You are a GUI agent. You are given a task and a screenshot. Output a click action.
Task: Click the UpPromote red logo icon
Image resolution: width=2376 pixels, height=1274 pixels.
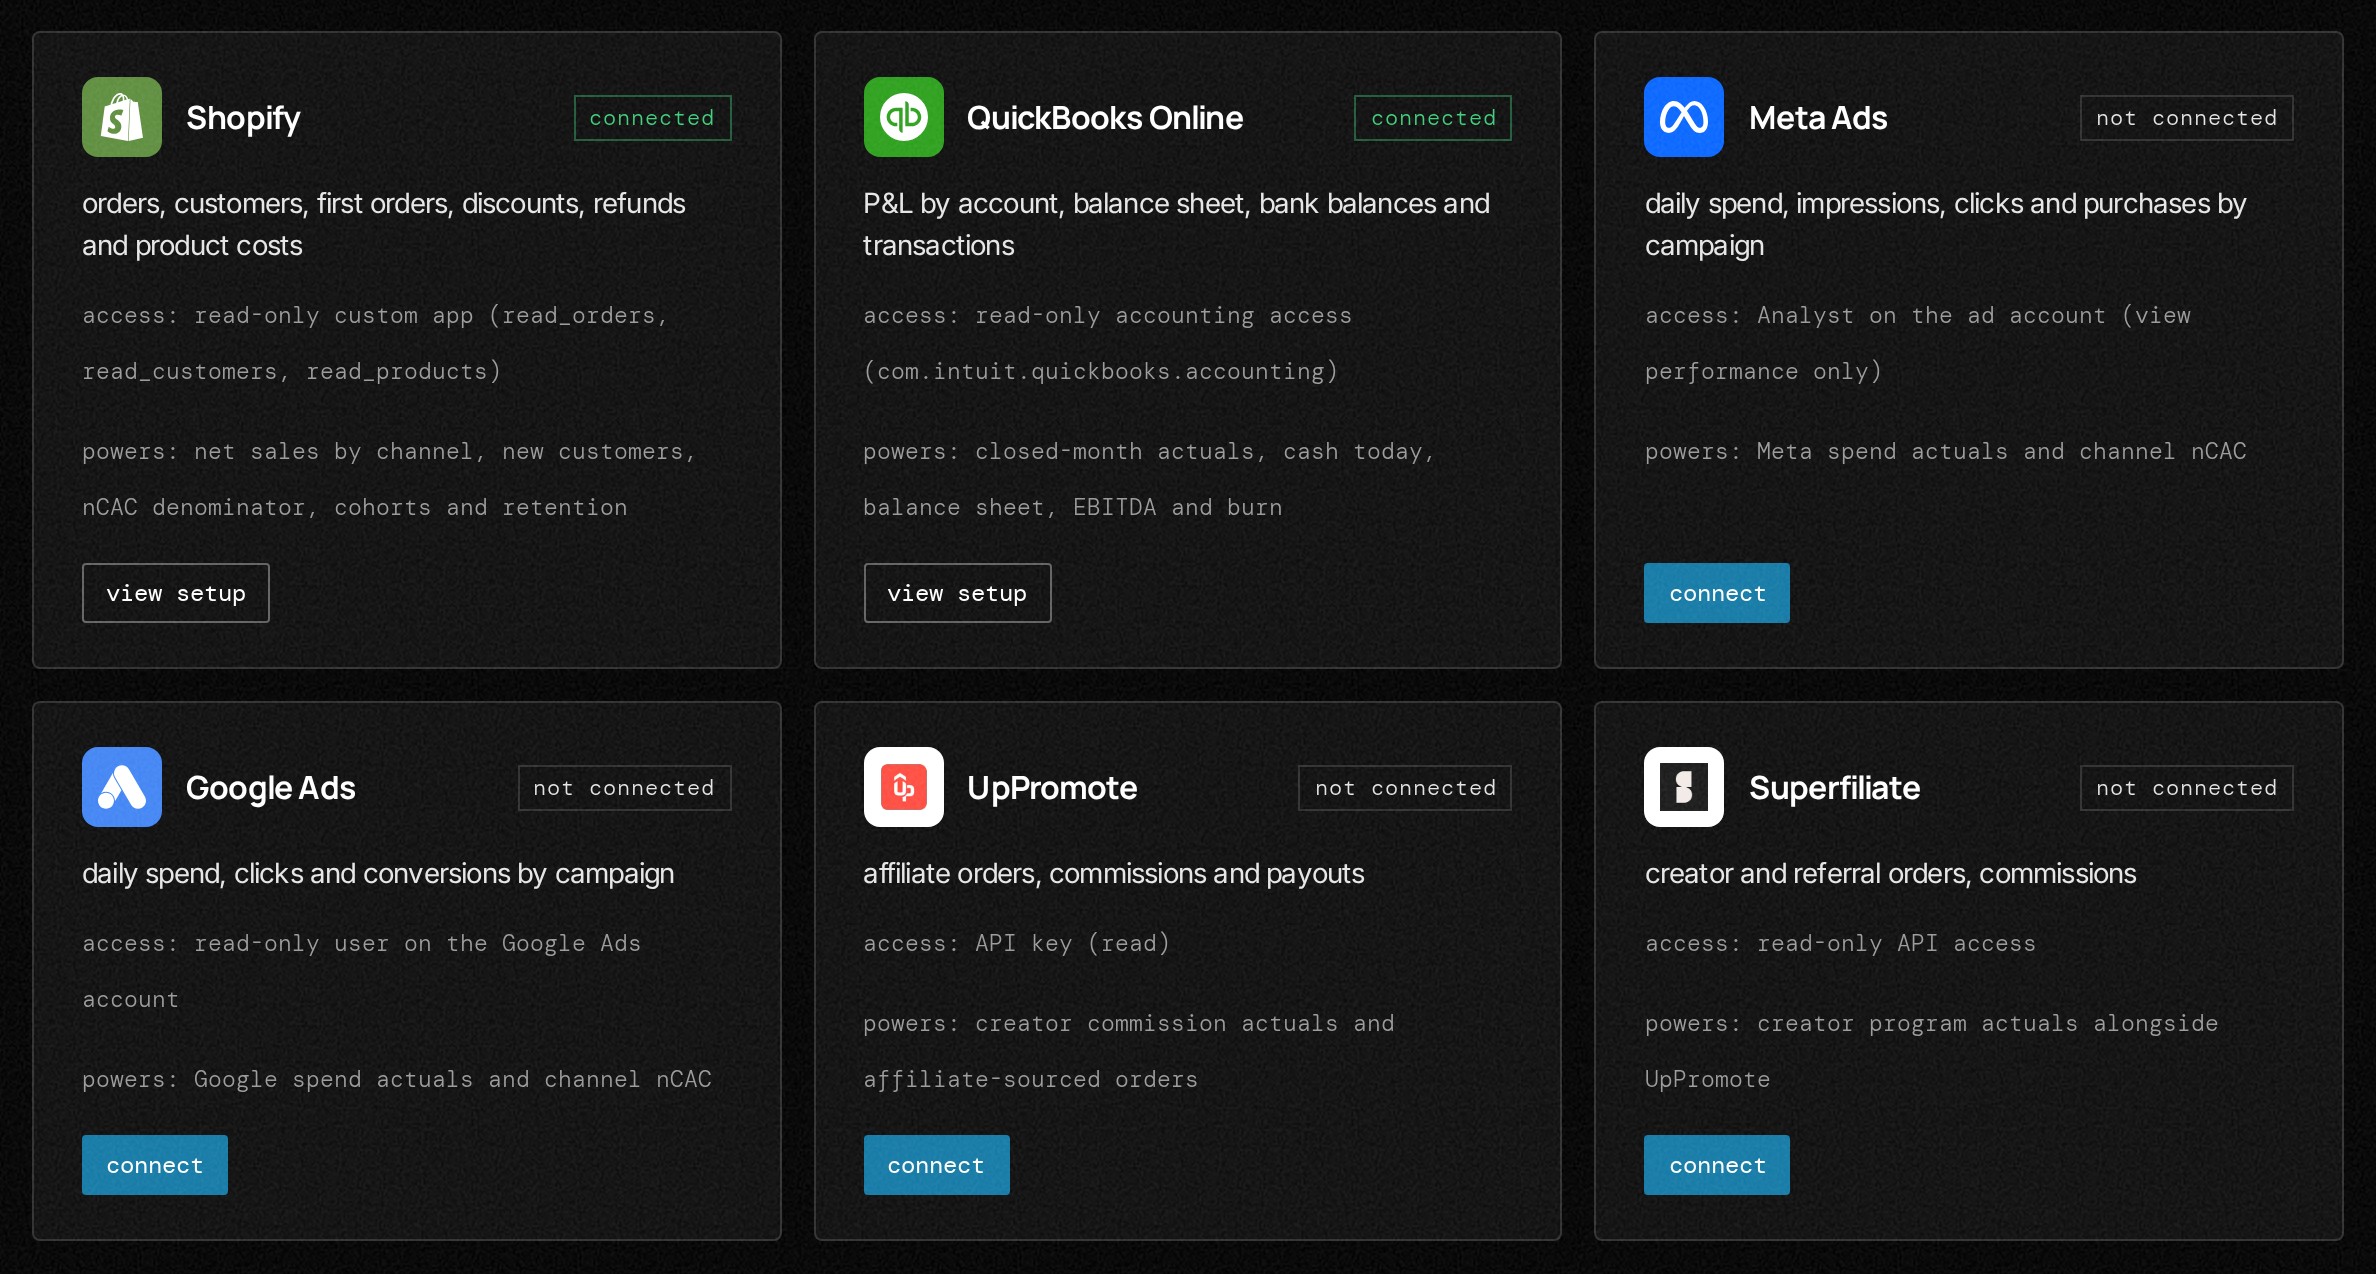903,787
